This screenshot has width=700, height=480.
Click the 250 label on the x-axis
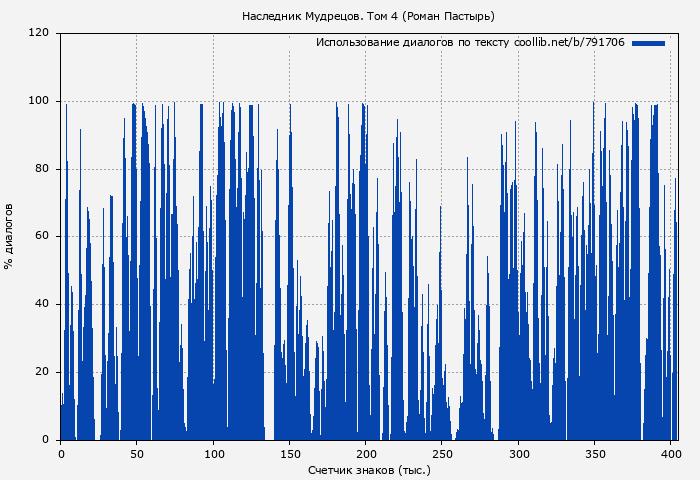442,454
